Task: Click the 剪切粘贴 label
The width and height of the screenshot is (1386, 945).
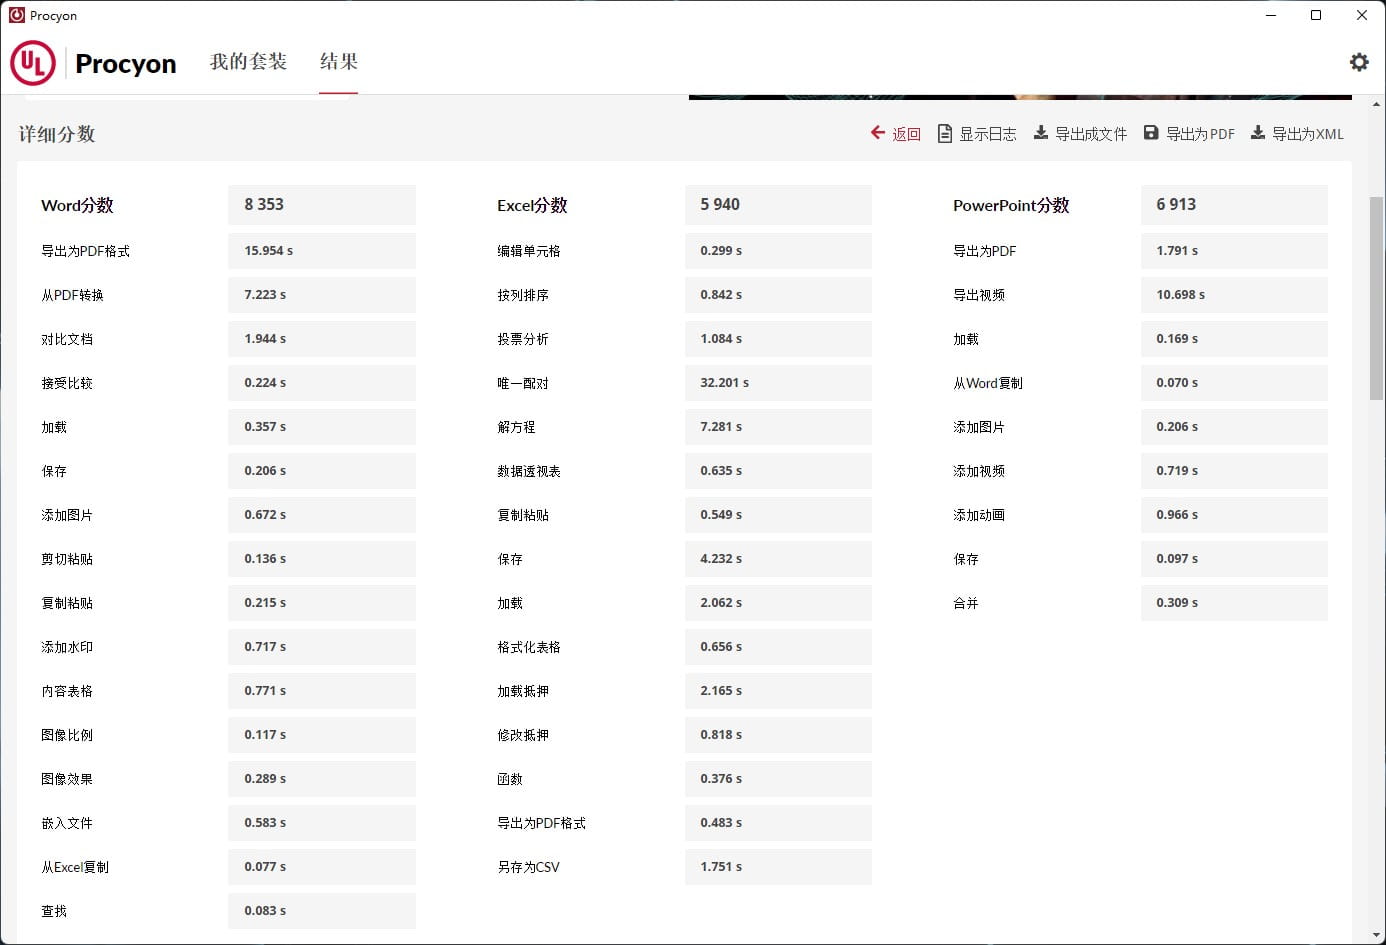Action: point(67,559)
